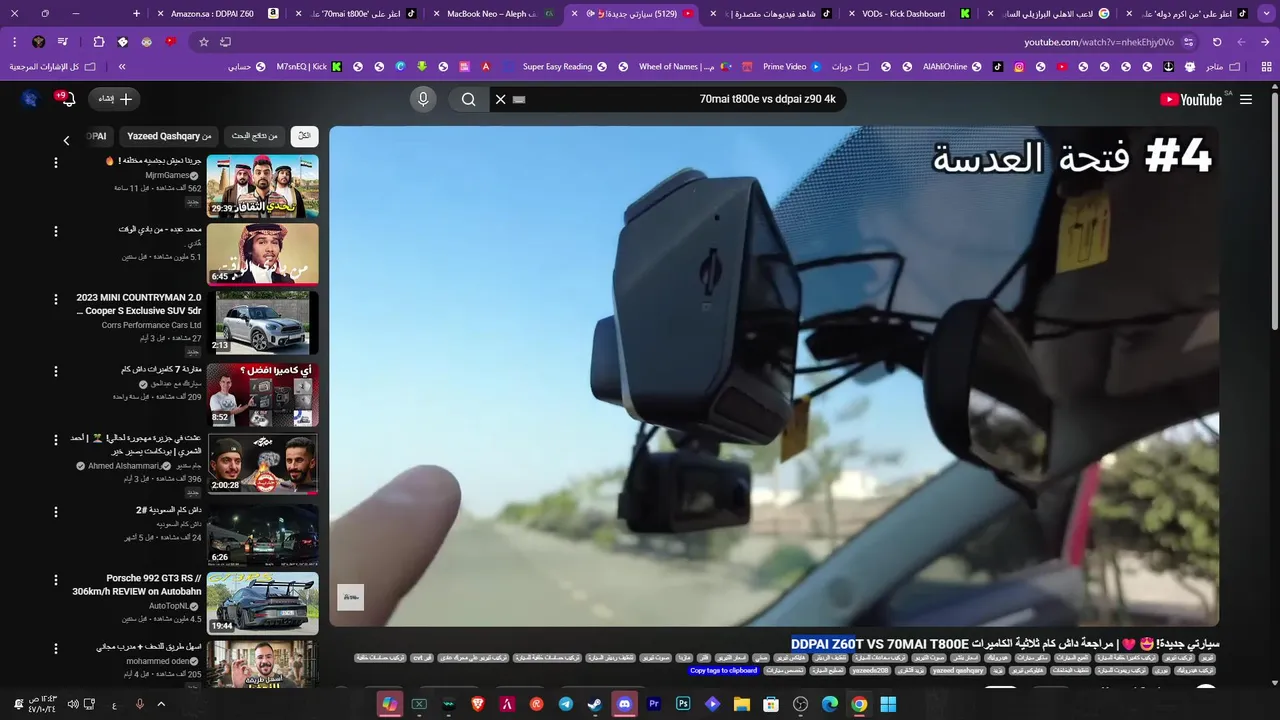Viewport: 1280px width, 720px height.
Task: Expand hidden bookmarks with double chevron
Action: click(122, 67)
